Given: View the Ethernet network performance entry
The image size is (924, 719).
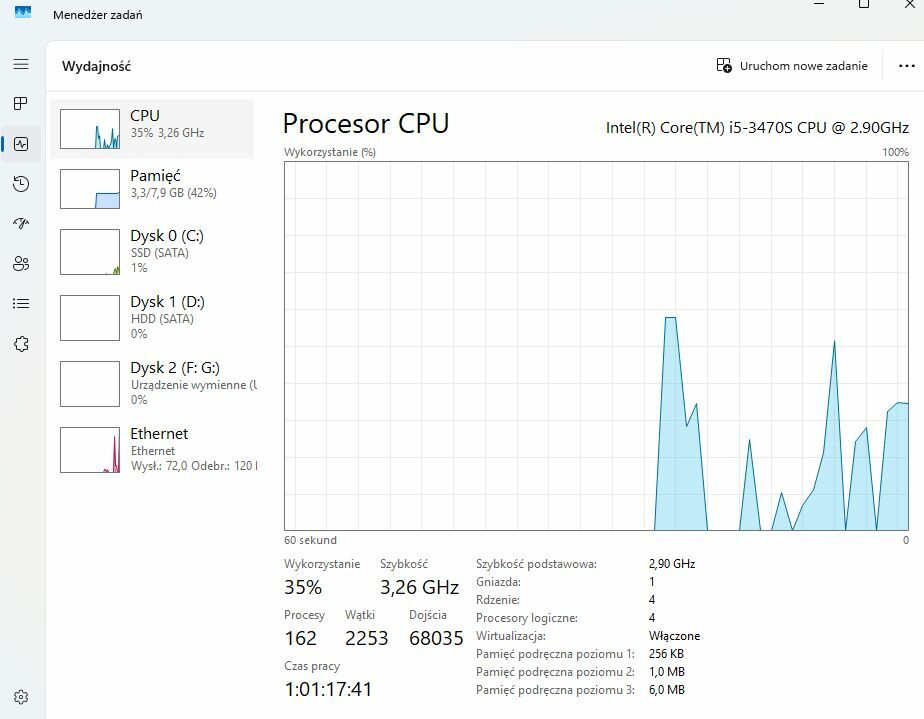Looking at the screenshot, I should click(152, 449).
